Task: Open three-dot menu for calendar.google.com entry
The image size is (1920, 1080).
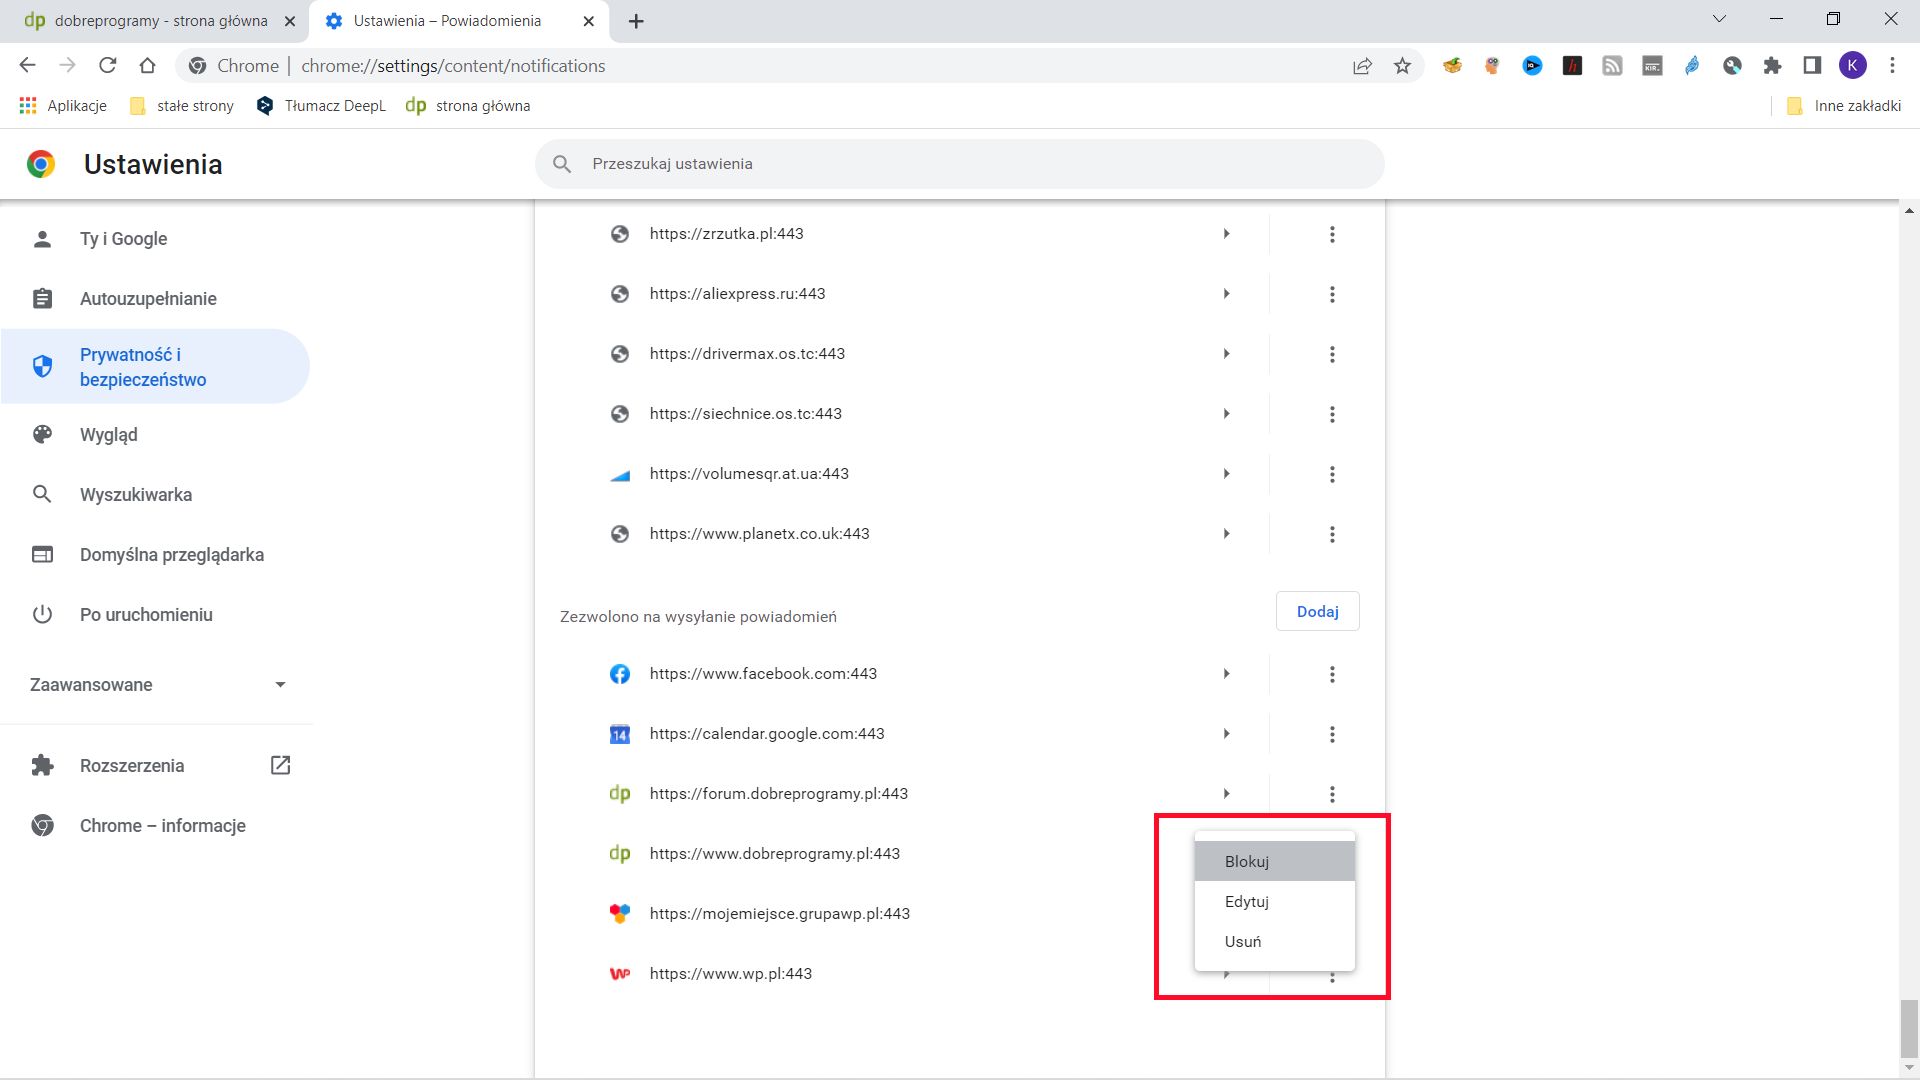Action: point(1332,733)
